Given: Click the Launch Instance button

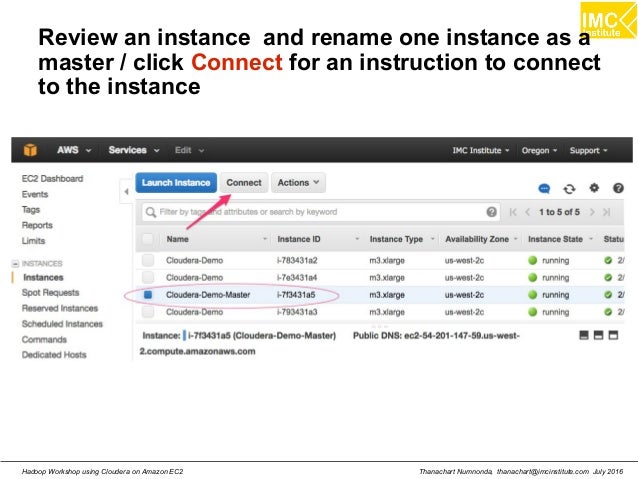Looking at the screenshot, I should [x=176, y=183].
